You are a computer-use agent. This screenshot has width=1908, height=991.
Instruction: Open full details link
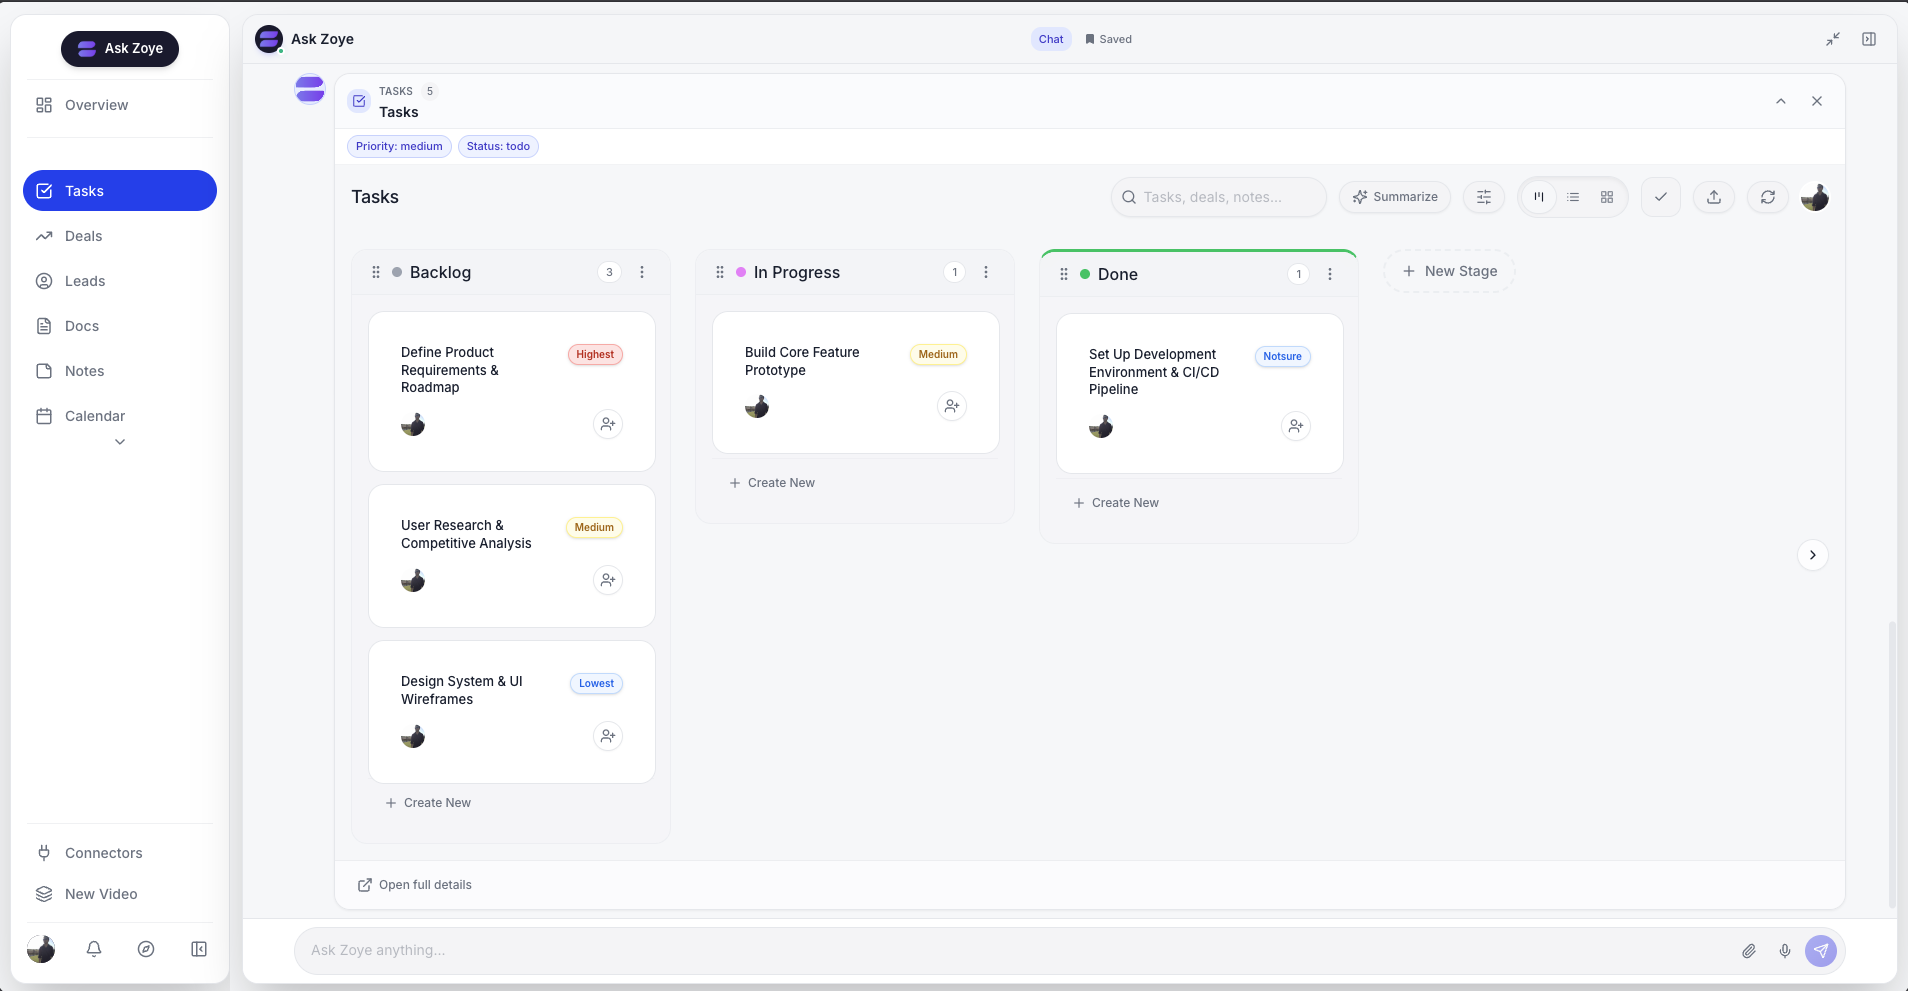pos(415,885)
